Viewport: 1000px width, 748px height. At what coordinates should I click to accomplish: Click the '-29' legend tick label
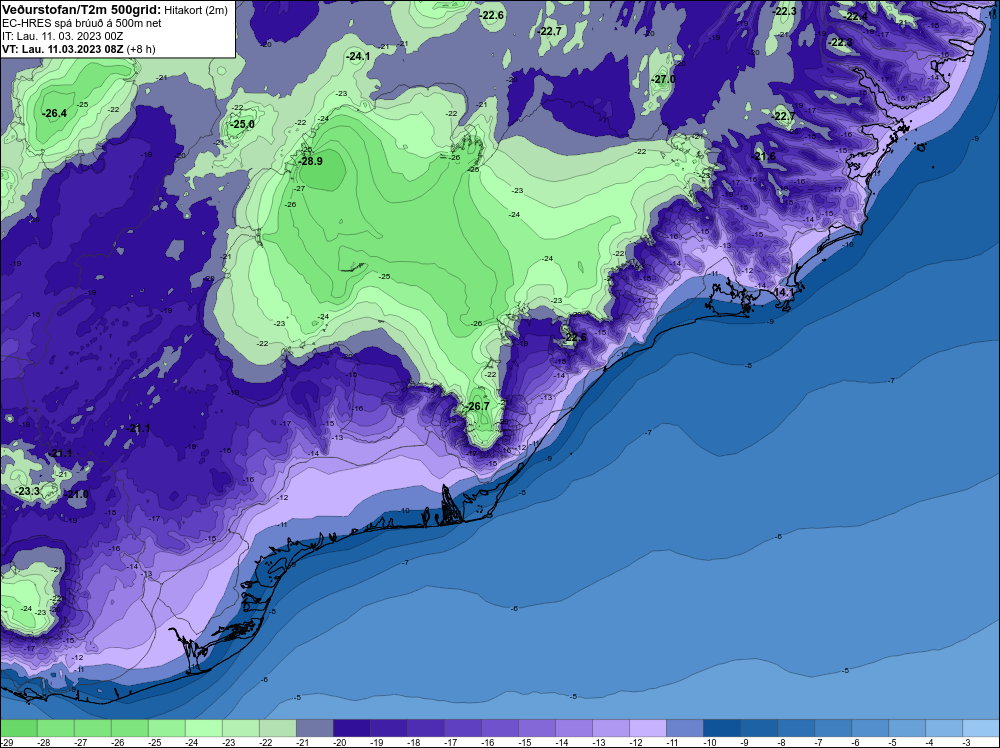pos(6,742)
